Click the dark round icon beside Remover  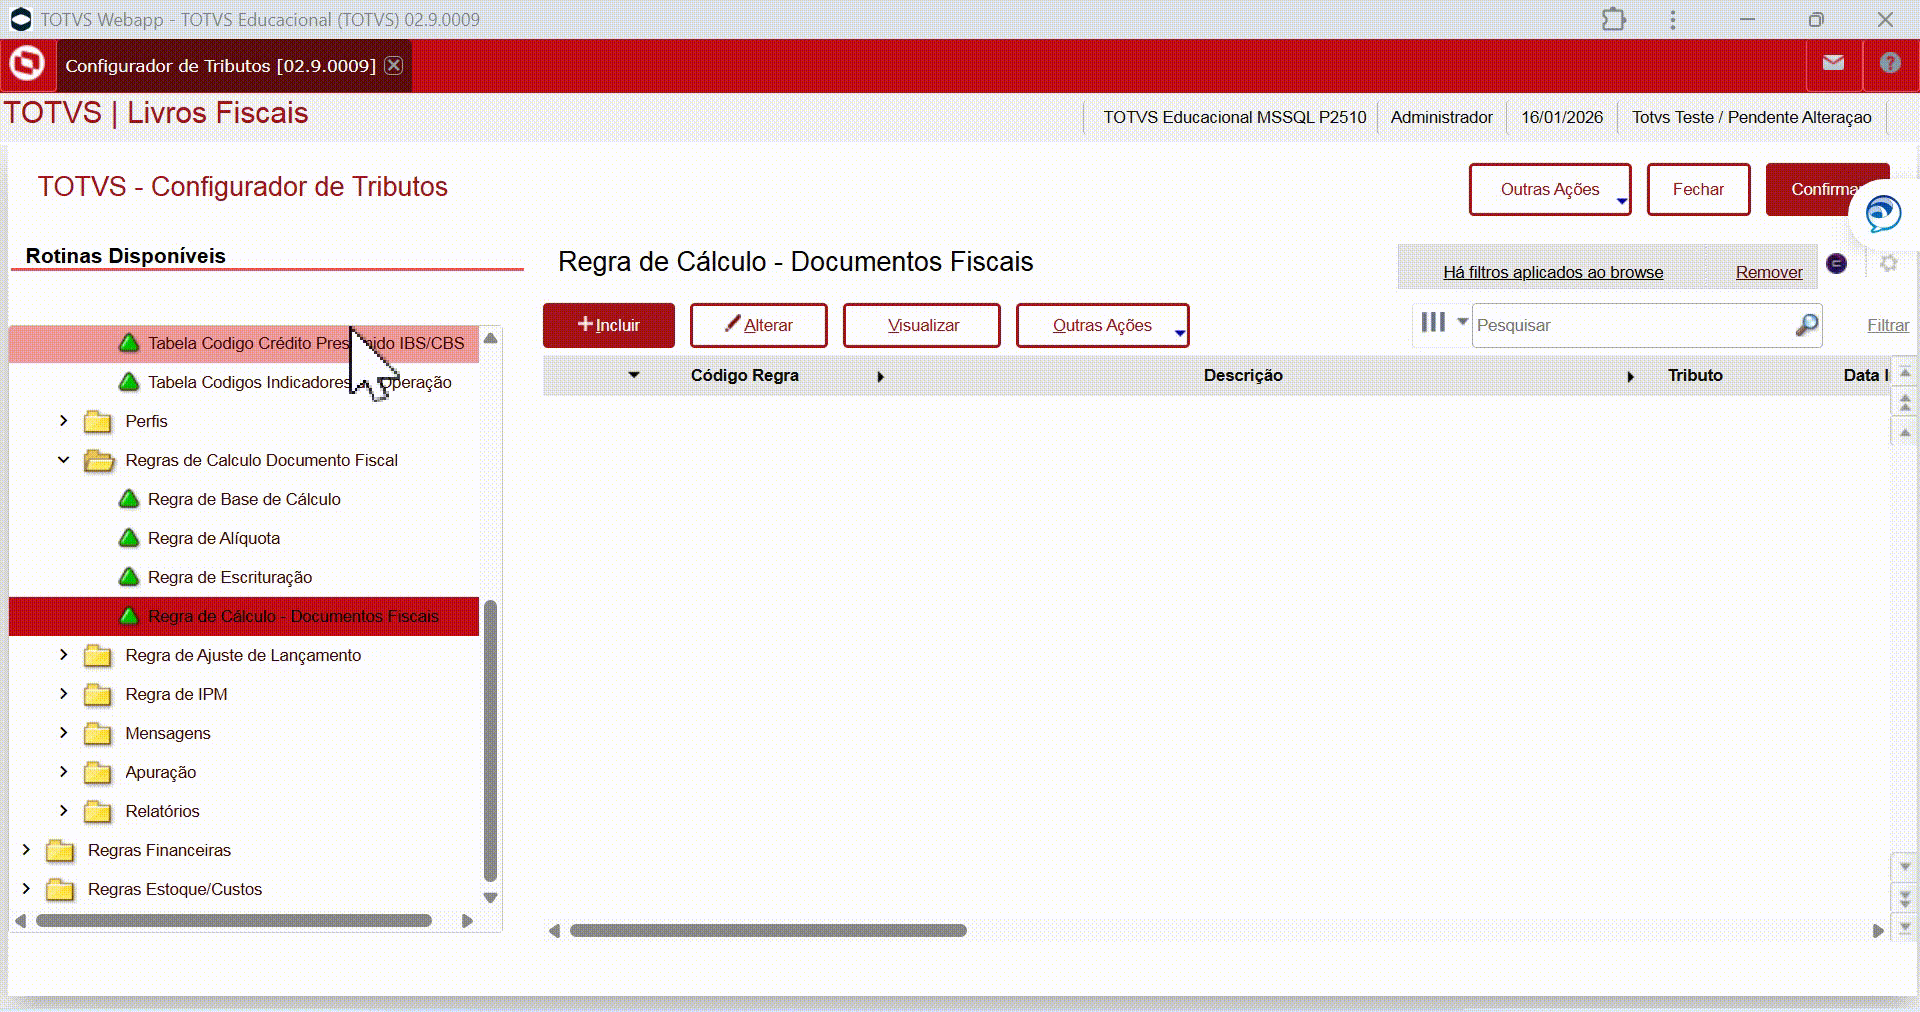1836,263
